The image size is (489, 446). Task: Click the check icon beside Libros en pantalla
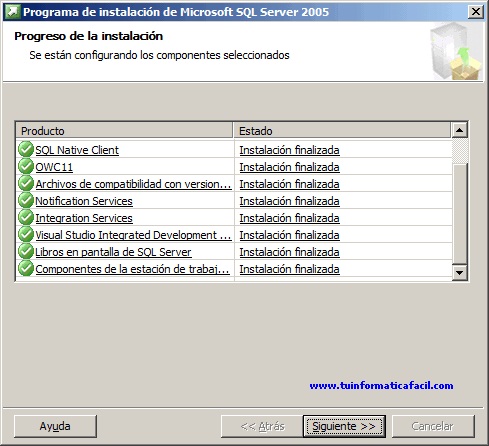point(26,251)
